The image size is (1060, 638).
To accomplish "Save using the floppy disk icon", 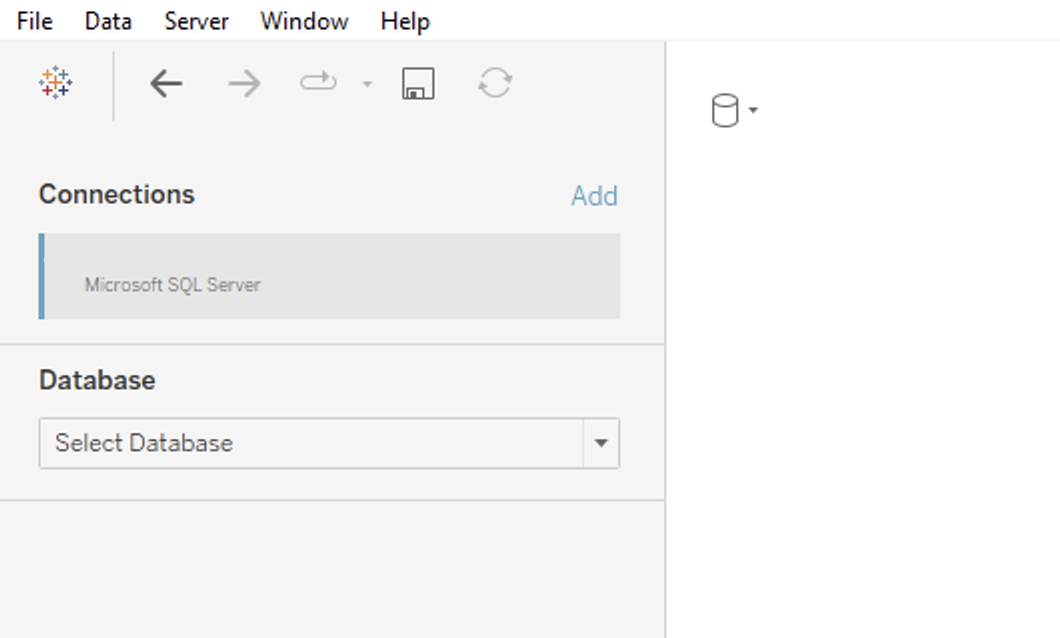I will click(x=418, y=84).
